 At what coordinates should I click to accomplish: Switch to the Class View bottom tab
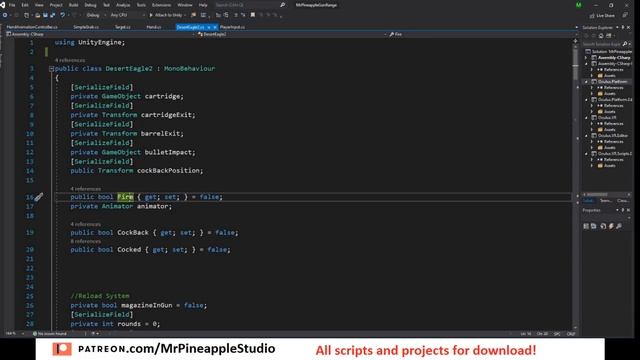[x=622, y=200]
